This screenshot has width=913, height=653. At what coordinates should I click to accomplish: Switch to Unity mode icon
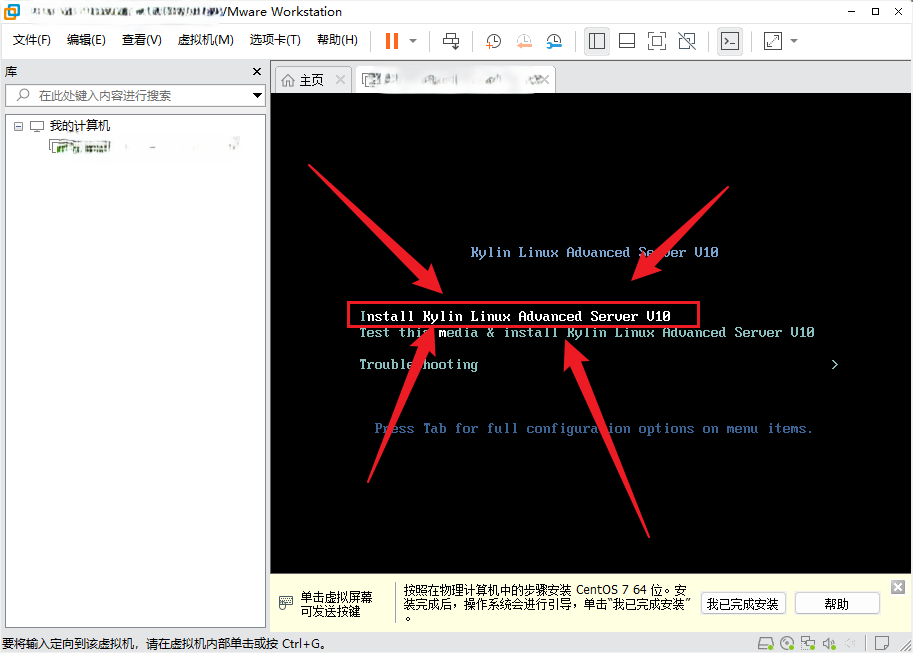coord(687,41)
